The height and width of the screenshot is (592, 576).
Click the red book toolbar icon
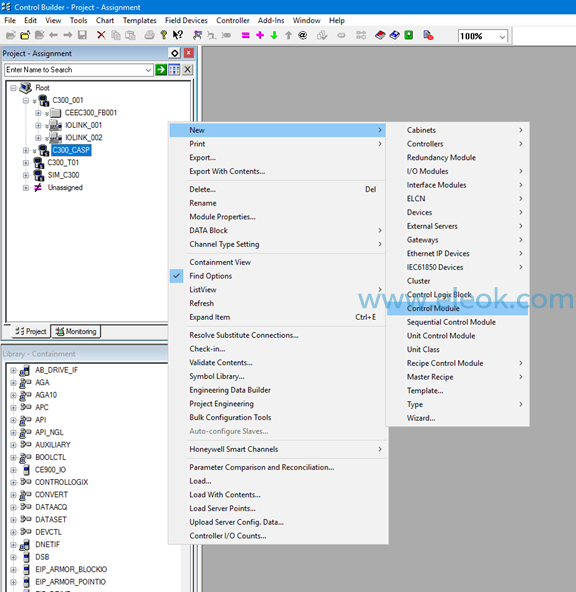point(380,35)
